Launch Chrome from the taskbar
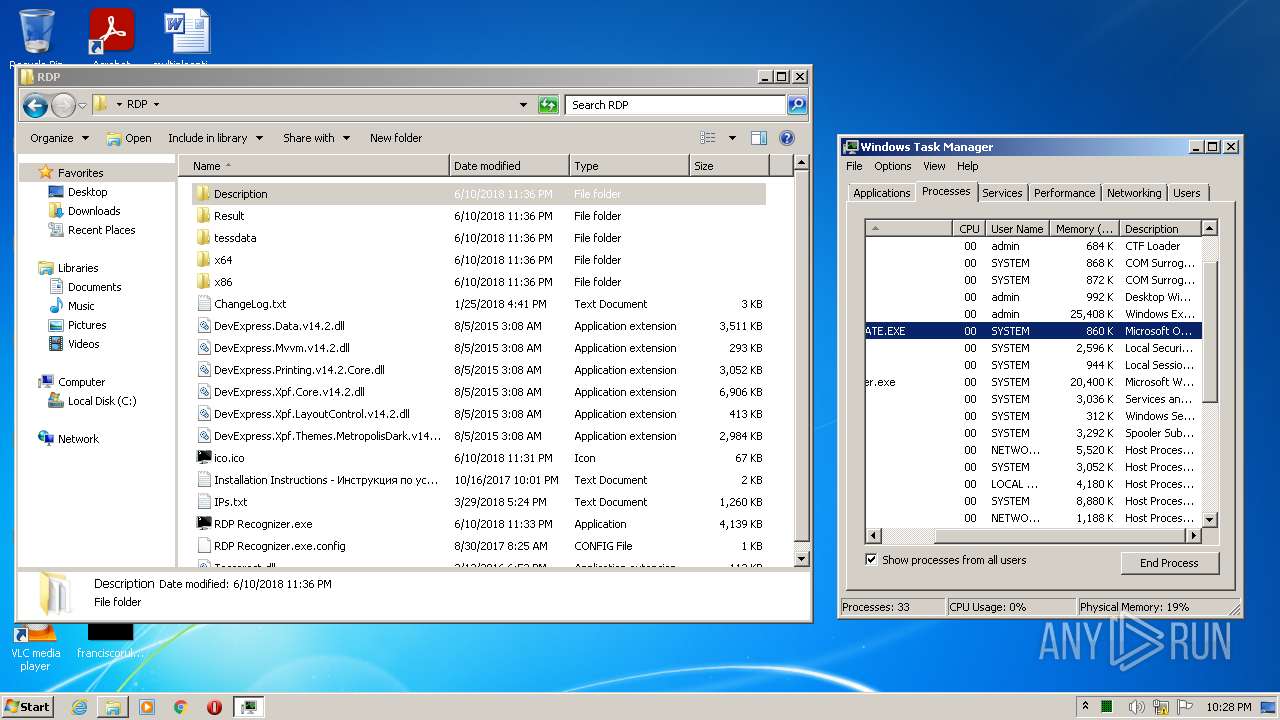Viewport: 1280px width, 720px height. point(181,707)
